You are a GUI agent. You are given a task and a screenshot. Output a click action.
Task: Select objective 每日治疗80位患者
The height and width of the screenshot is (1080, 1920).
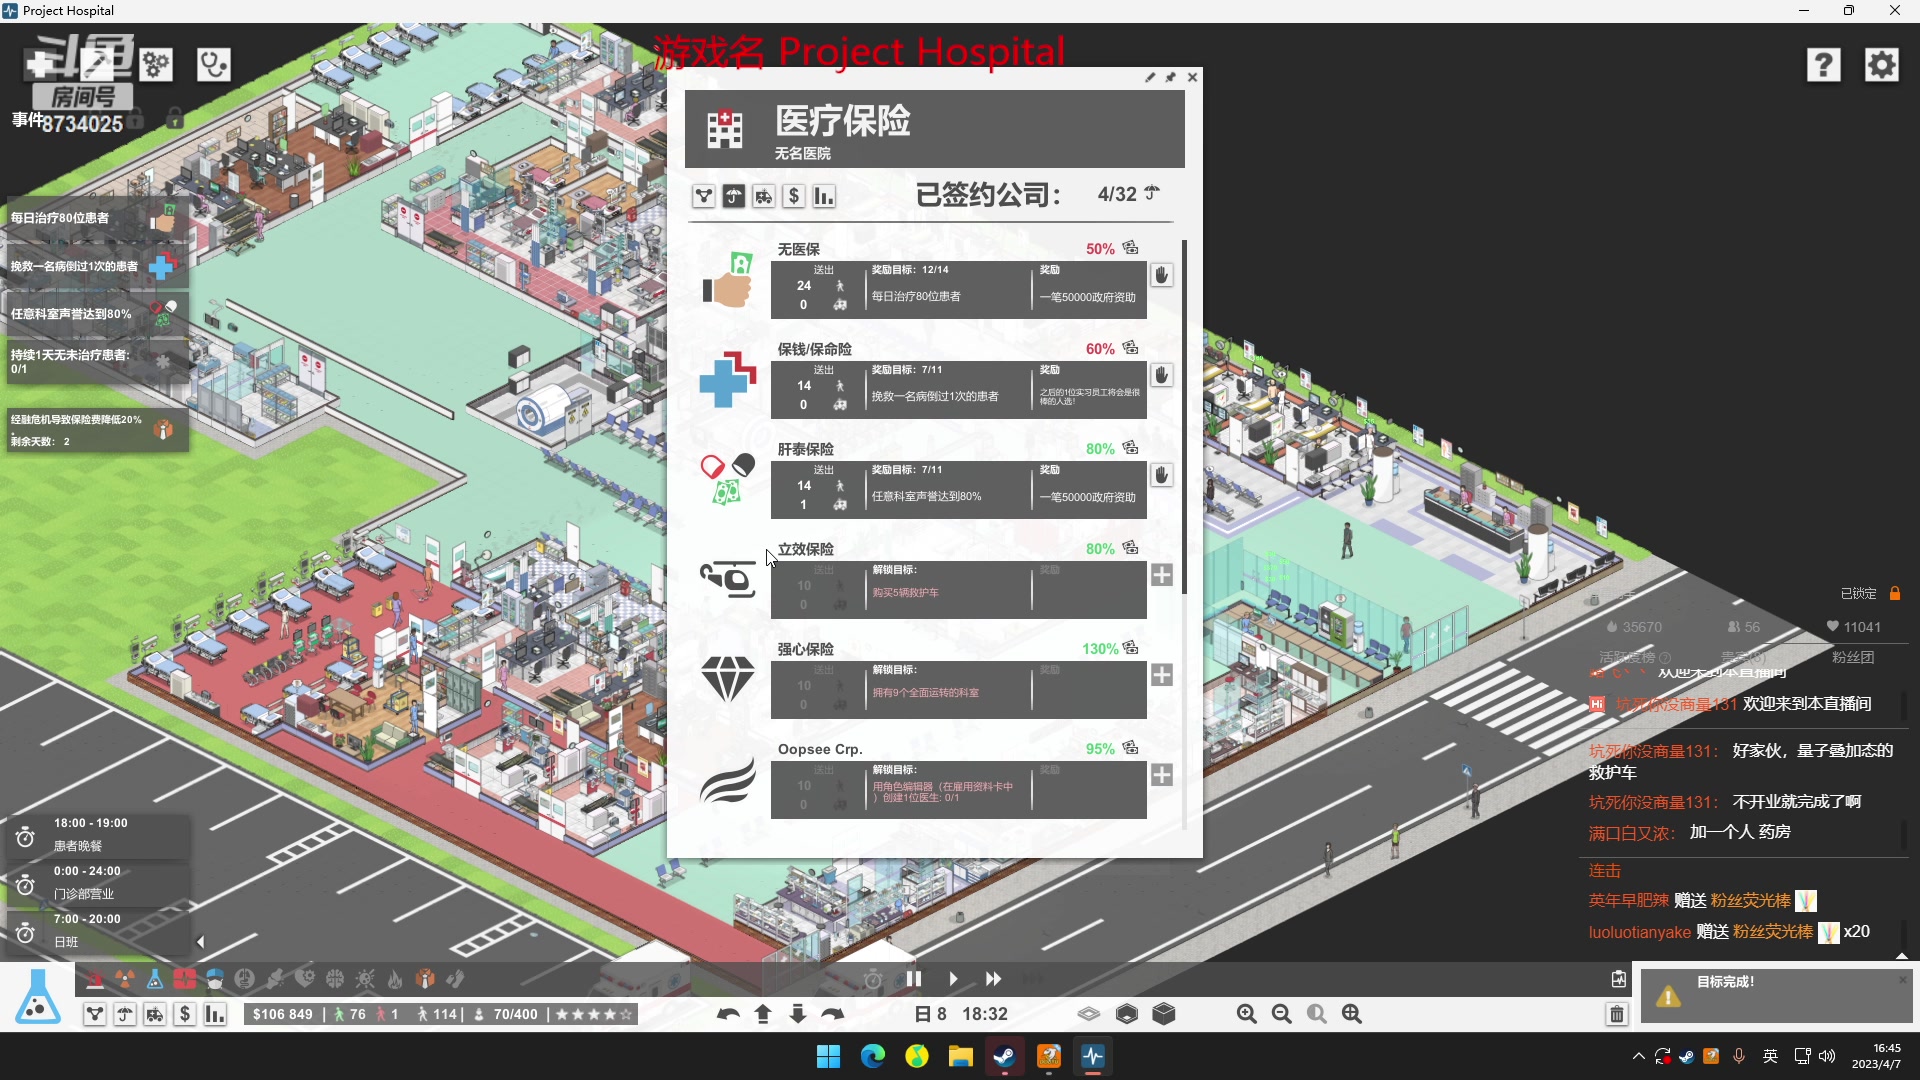[x=97, y=219]
